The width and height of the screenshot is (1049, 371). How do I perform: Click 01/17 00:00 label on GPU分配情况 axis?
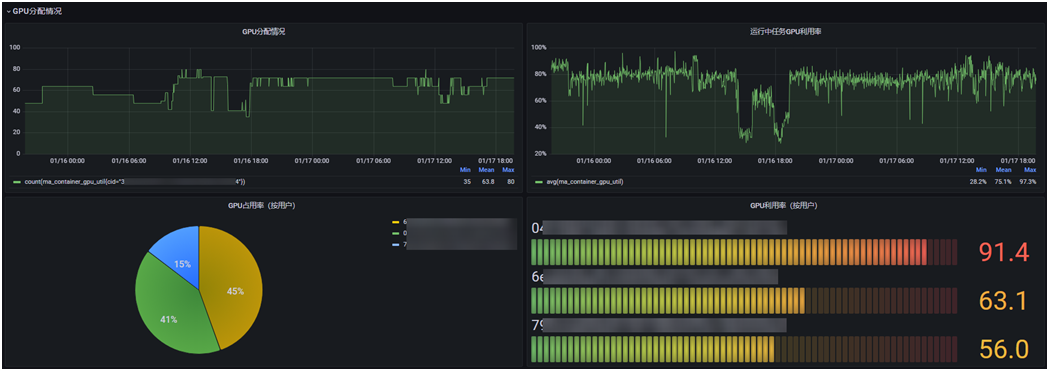pyautogui.click(x=311, y=160)
